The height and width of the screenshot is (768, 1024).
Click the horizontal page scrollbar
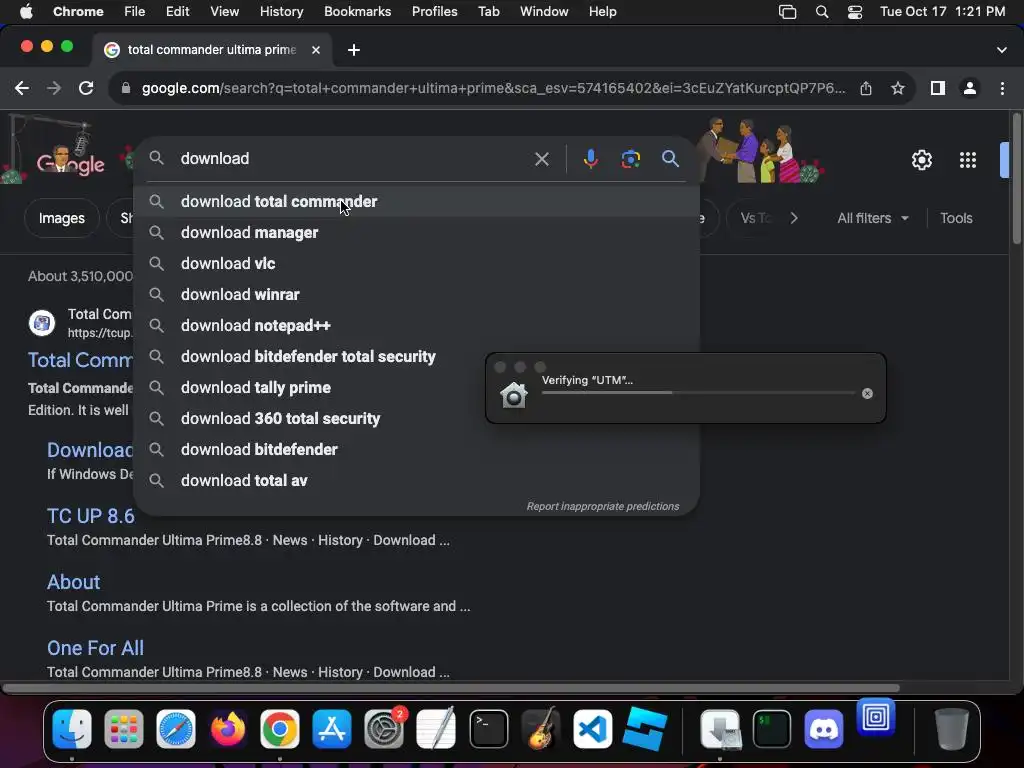click(451, 688)
